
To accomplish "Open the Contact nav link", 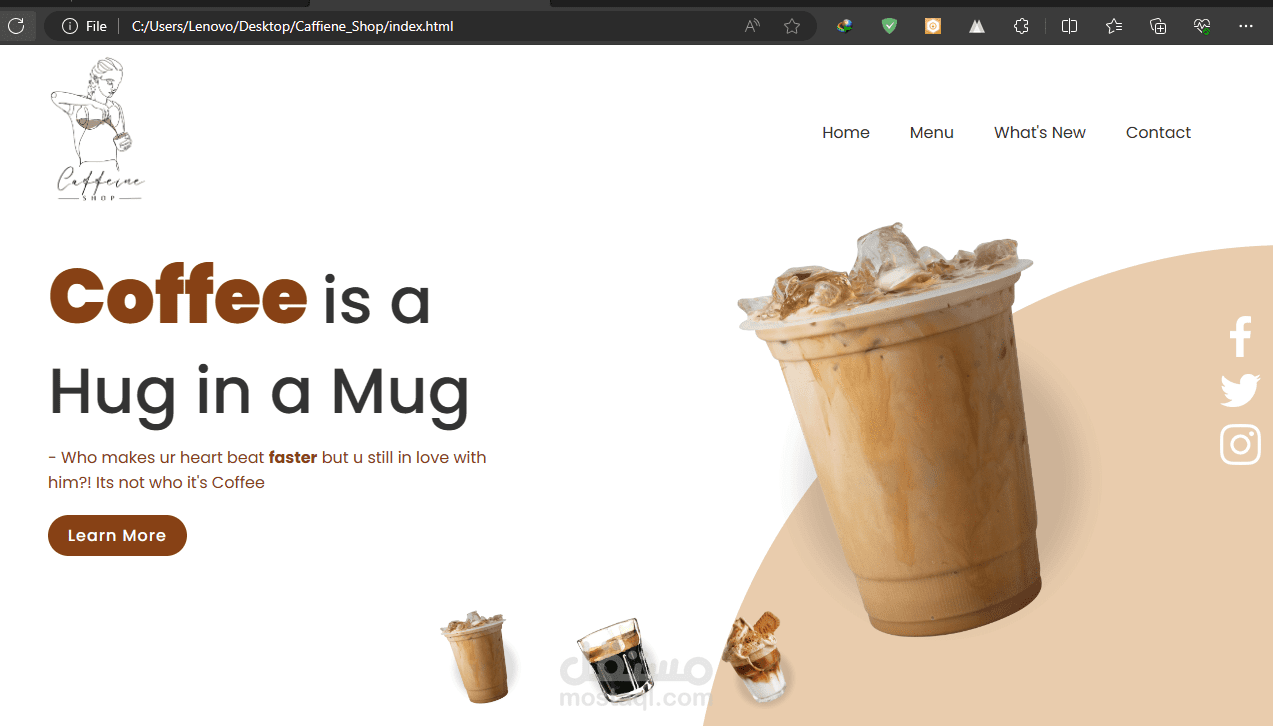I will 1158,132.
